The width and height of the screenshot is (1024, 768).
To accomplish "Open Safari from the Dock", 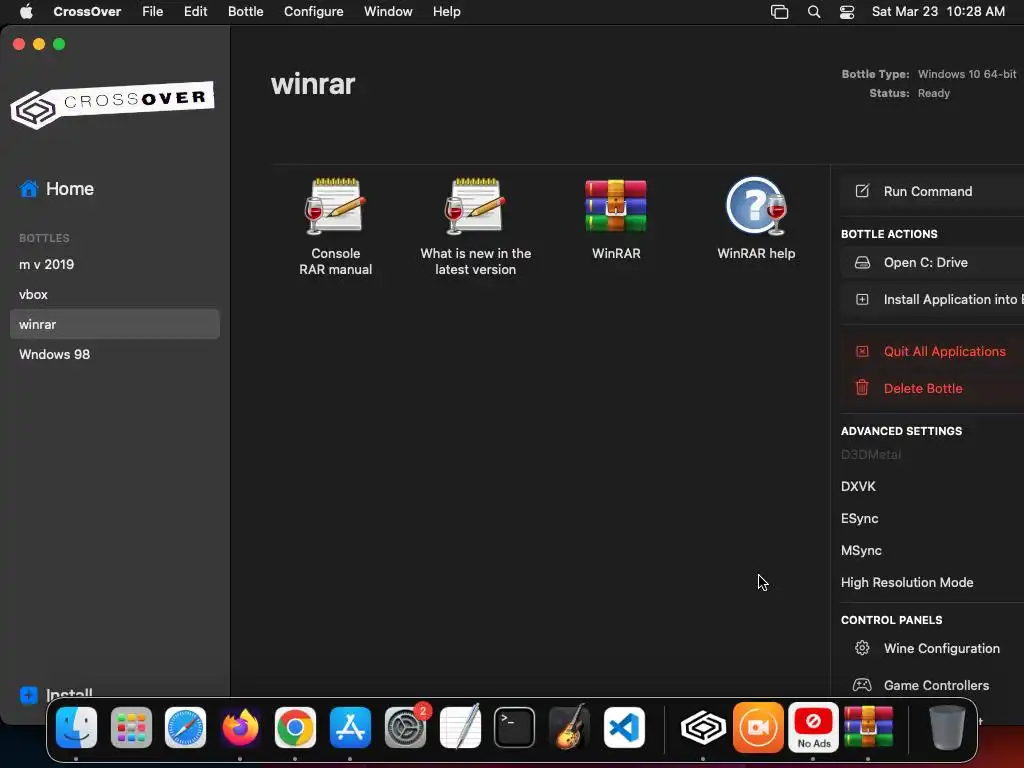I will click(x=185, y=727).
